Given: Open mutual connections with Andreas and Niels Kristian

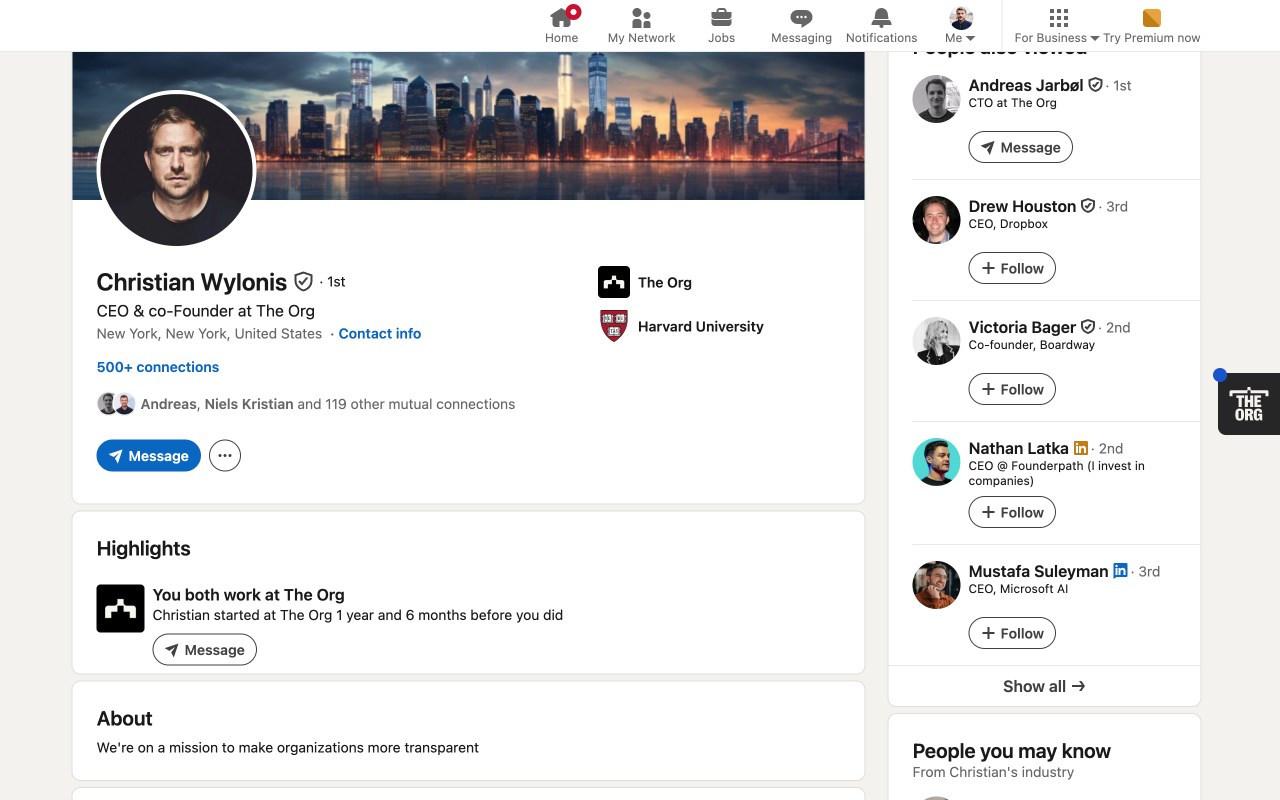Looking at the screenshot, I should pyautogui.click(x=306, y=404).
